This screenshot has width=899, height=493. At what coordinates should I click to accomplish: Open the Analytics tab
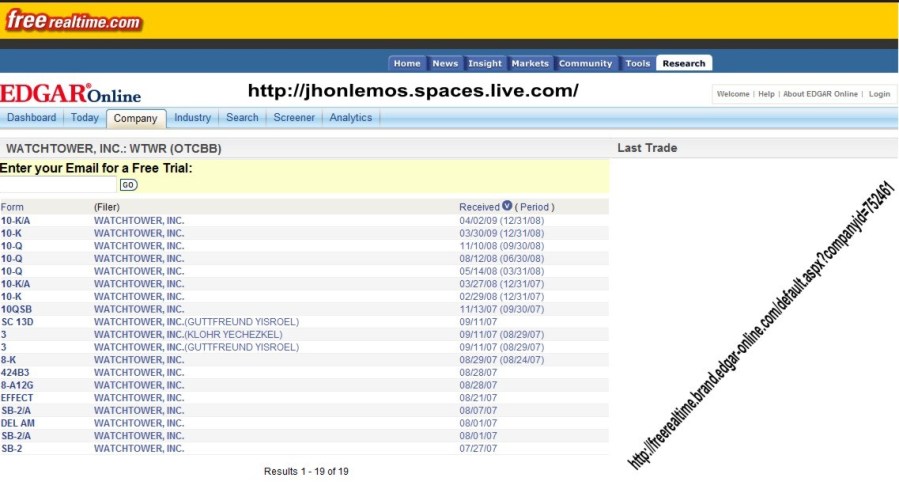(x=351, y=118)
